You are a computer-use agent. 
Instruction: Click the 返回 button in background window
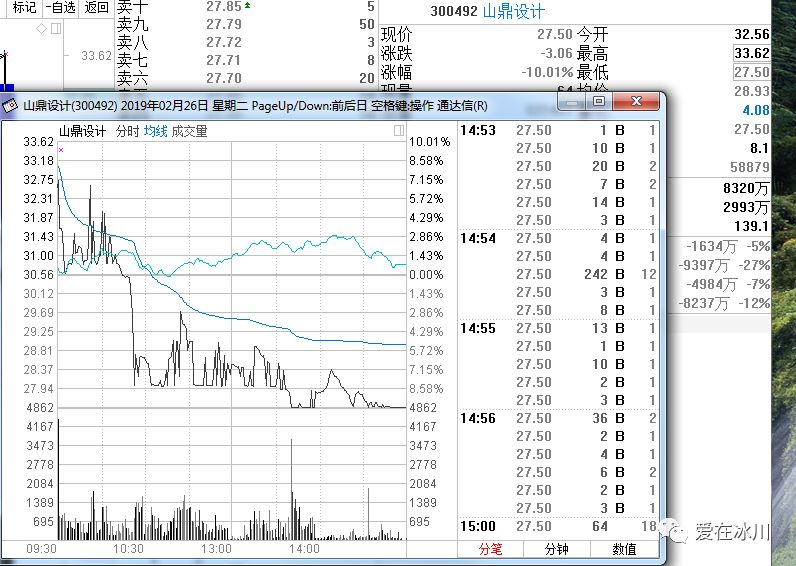click(x=96, y=7)
